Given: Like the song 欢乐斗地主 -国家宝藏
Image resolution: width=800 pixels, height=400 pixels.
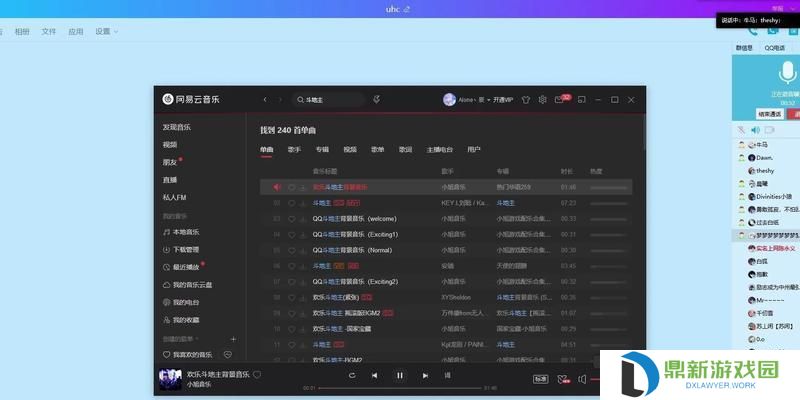Looking at the screenshot, I should (x=292, y=329).
